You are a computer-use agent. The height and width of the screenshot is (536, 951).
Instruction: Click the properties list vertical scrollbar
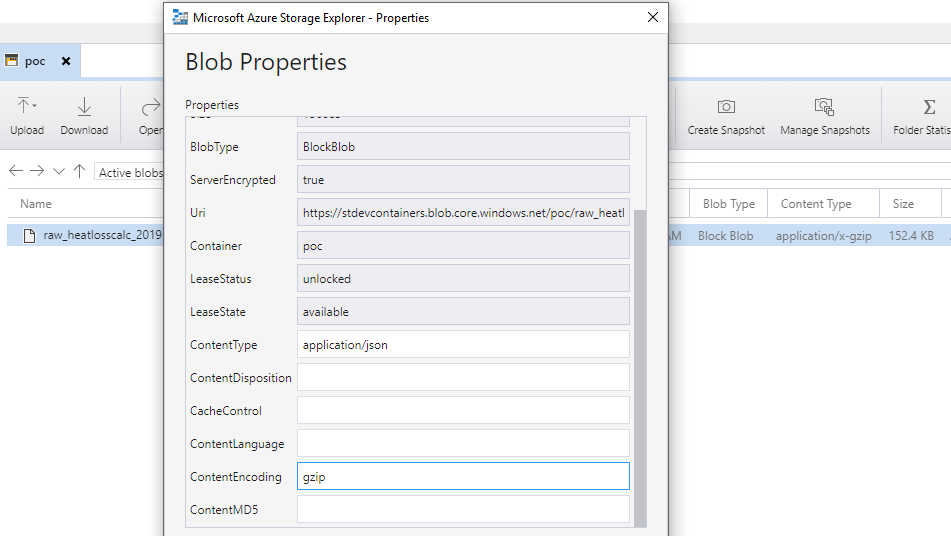[640, 368]
